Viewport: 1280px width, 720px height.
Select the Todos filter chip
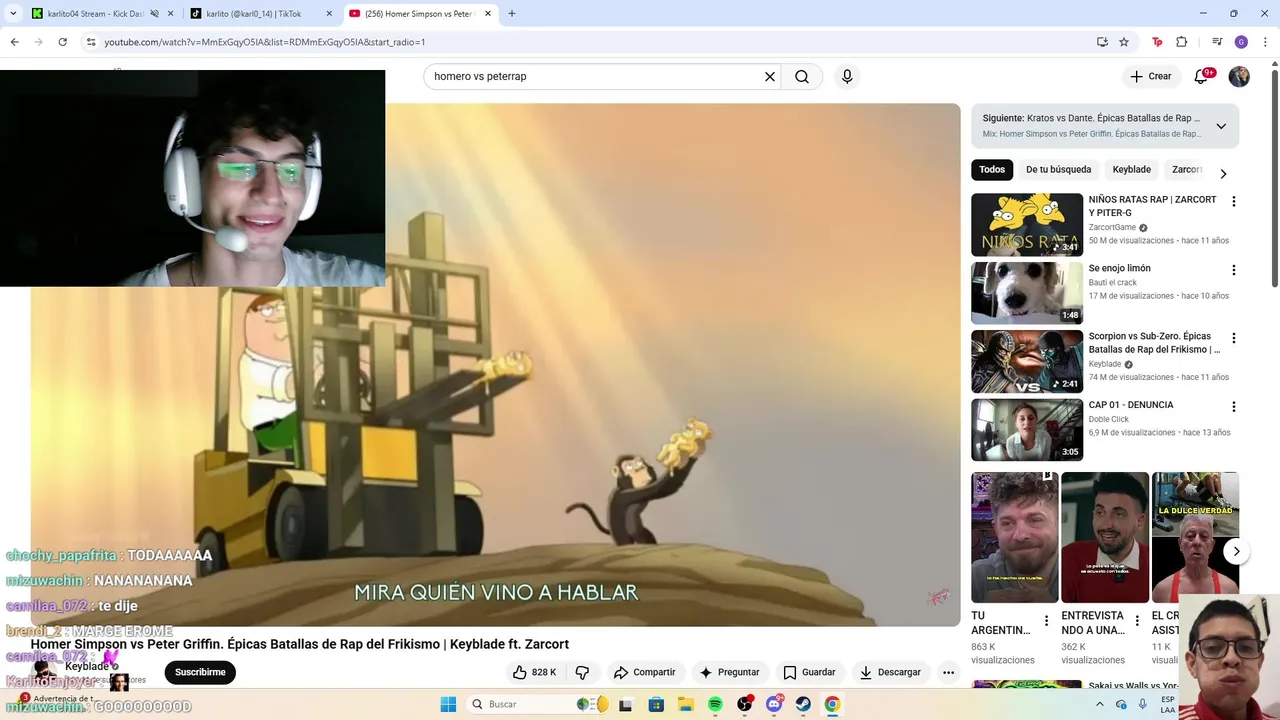[x=992, y=169]
